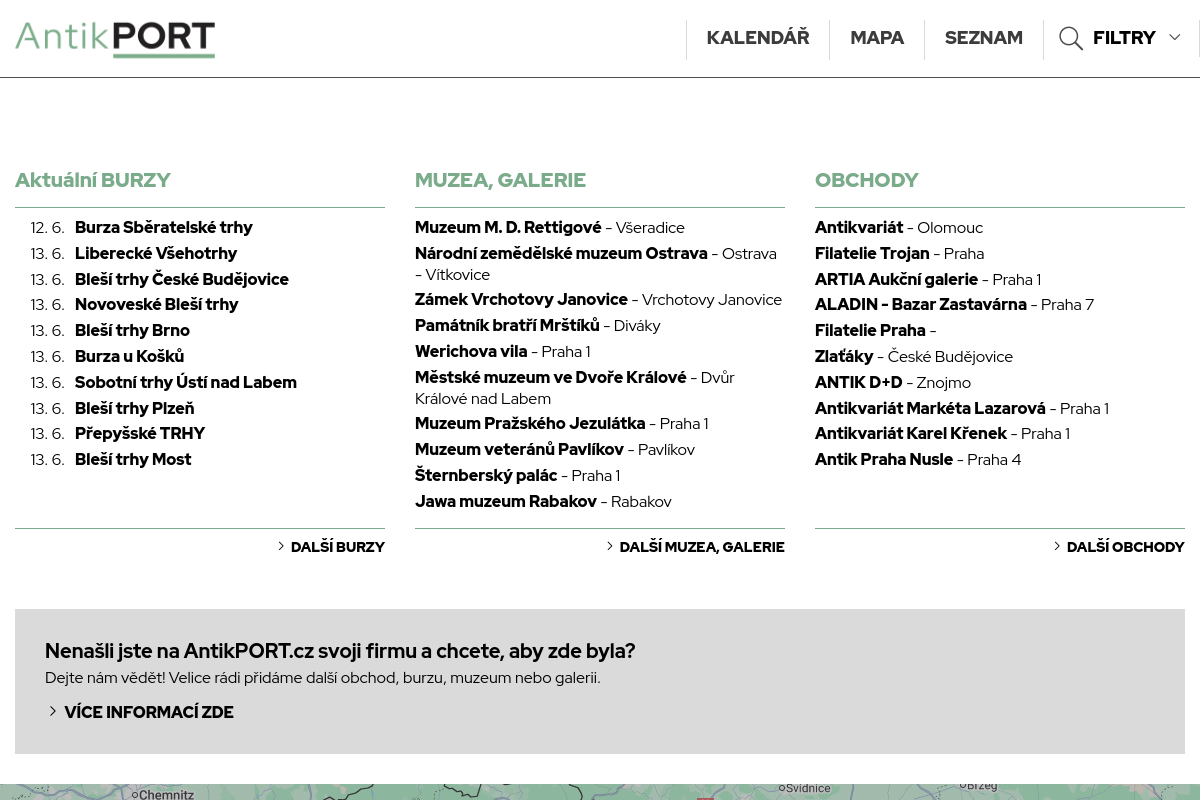Open Muzeum M. D. Rettigové entry
The height and width of the screenshot is (800, 1200).
(x=508, y=227)
